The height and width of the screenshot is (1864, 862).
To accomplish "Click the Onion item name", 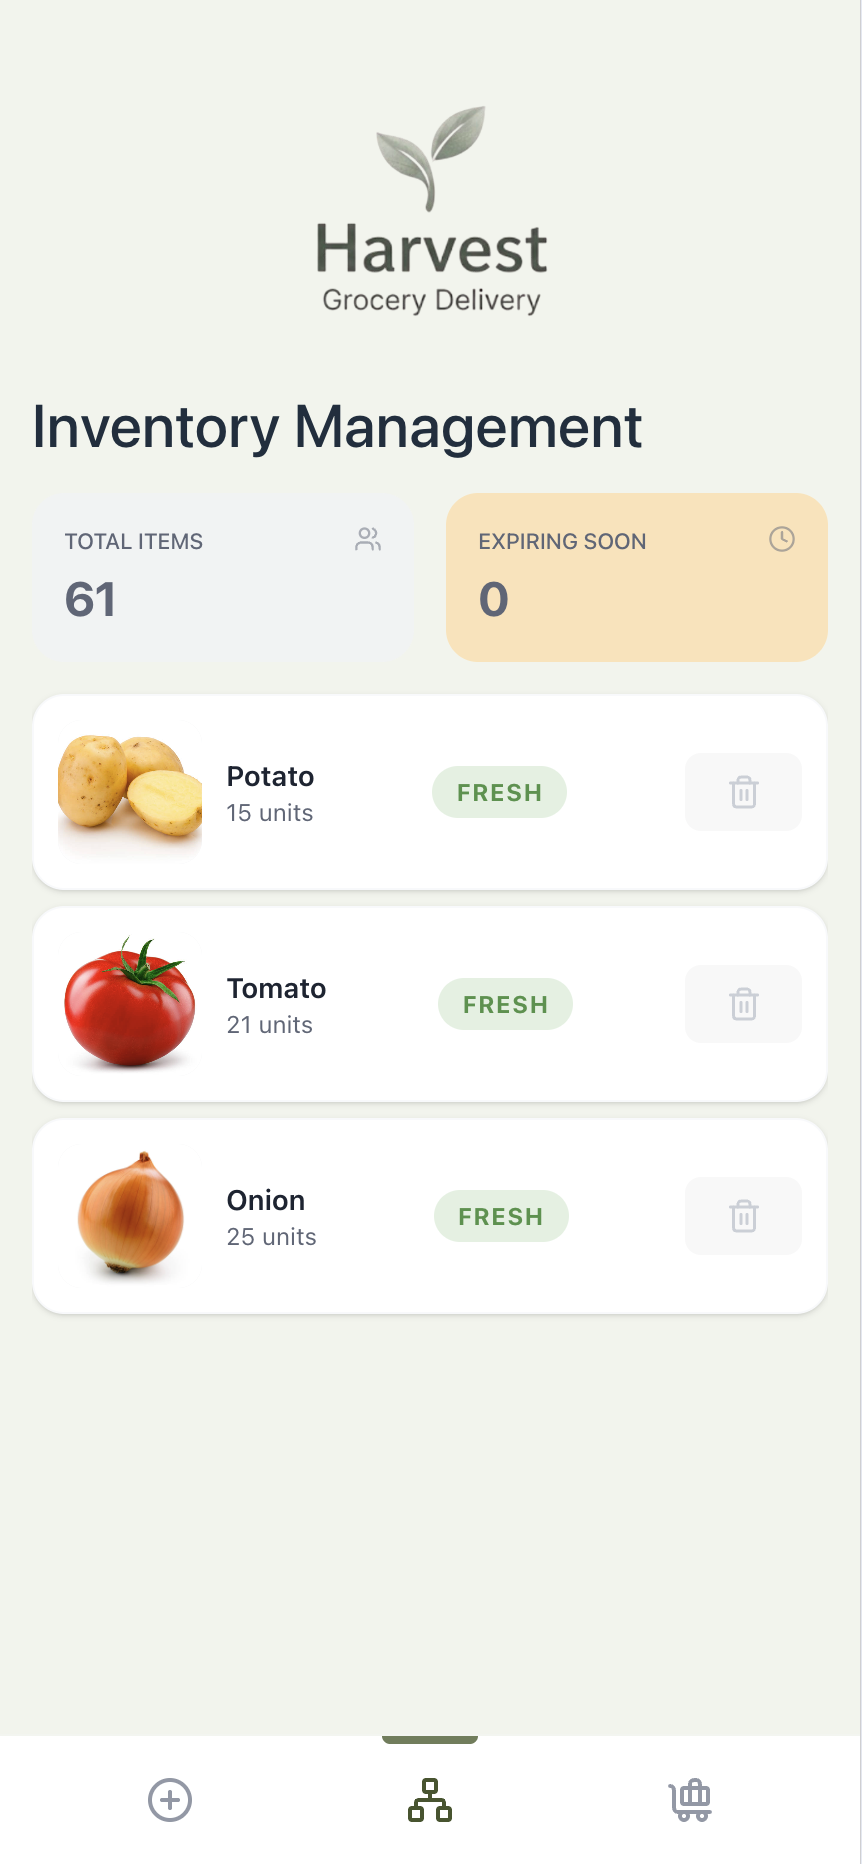I will 266,1201.
